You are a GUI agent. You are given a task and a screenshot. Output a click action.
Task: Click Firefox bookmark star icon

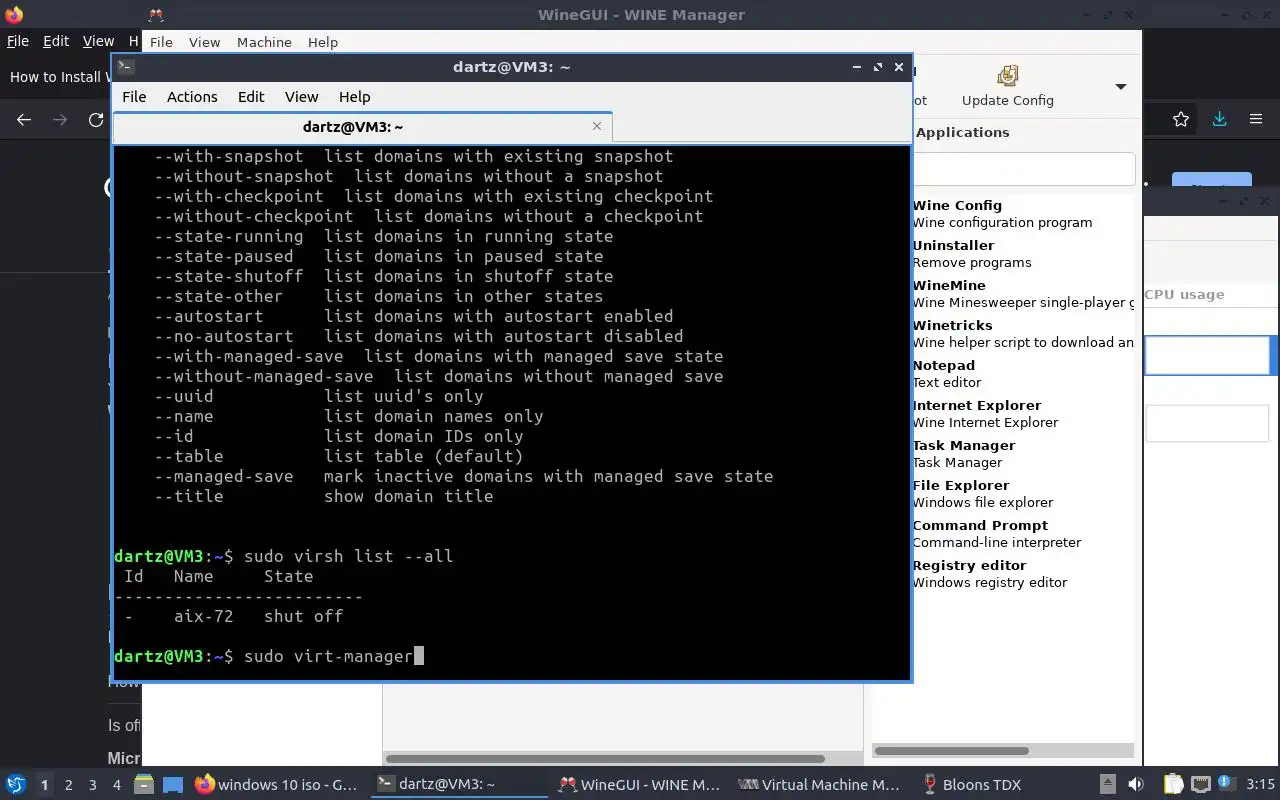pyautogui.click(x=1181, y=119)
